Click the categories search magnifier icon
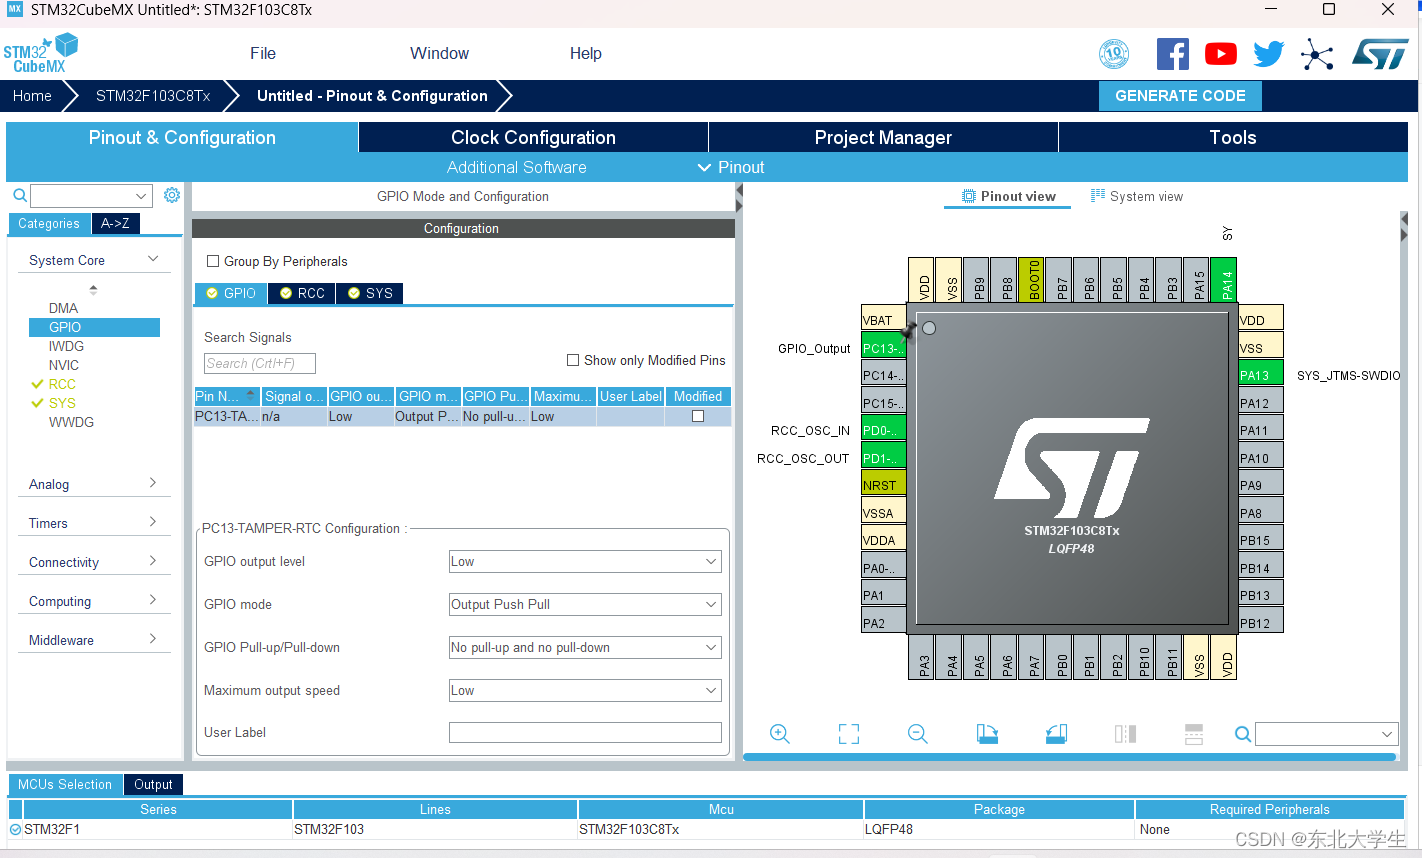 19,195
